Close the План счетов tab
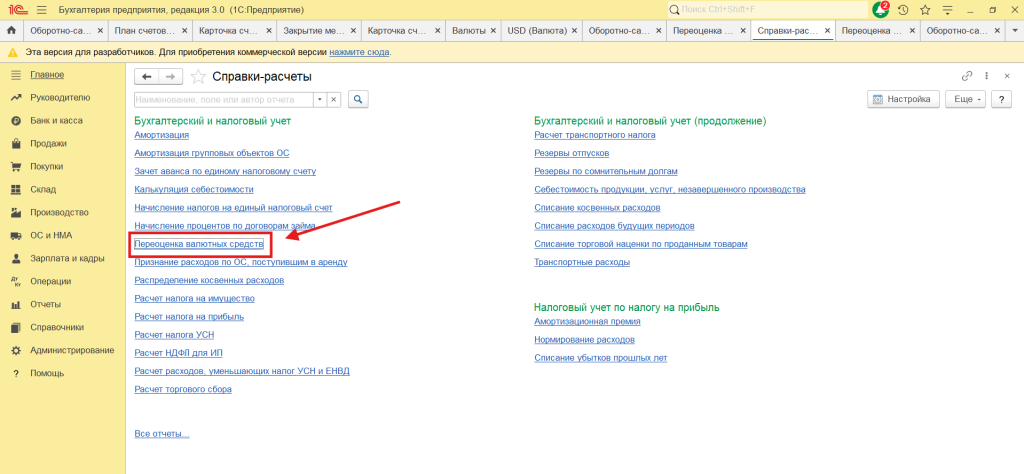1024x474 pixels. click(x=185, y=30)
